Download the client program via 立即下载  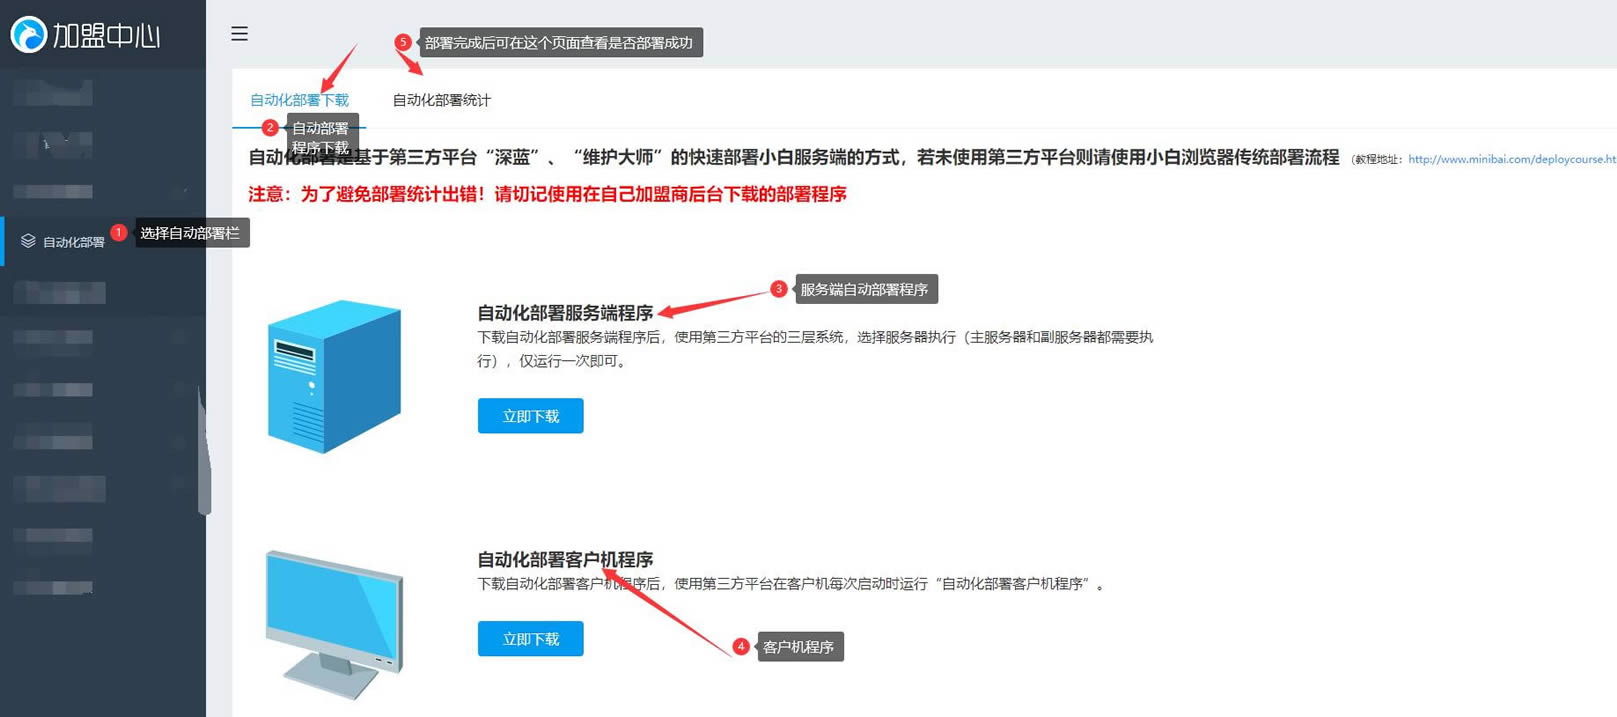(530, 639)
